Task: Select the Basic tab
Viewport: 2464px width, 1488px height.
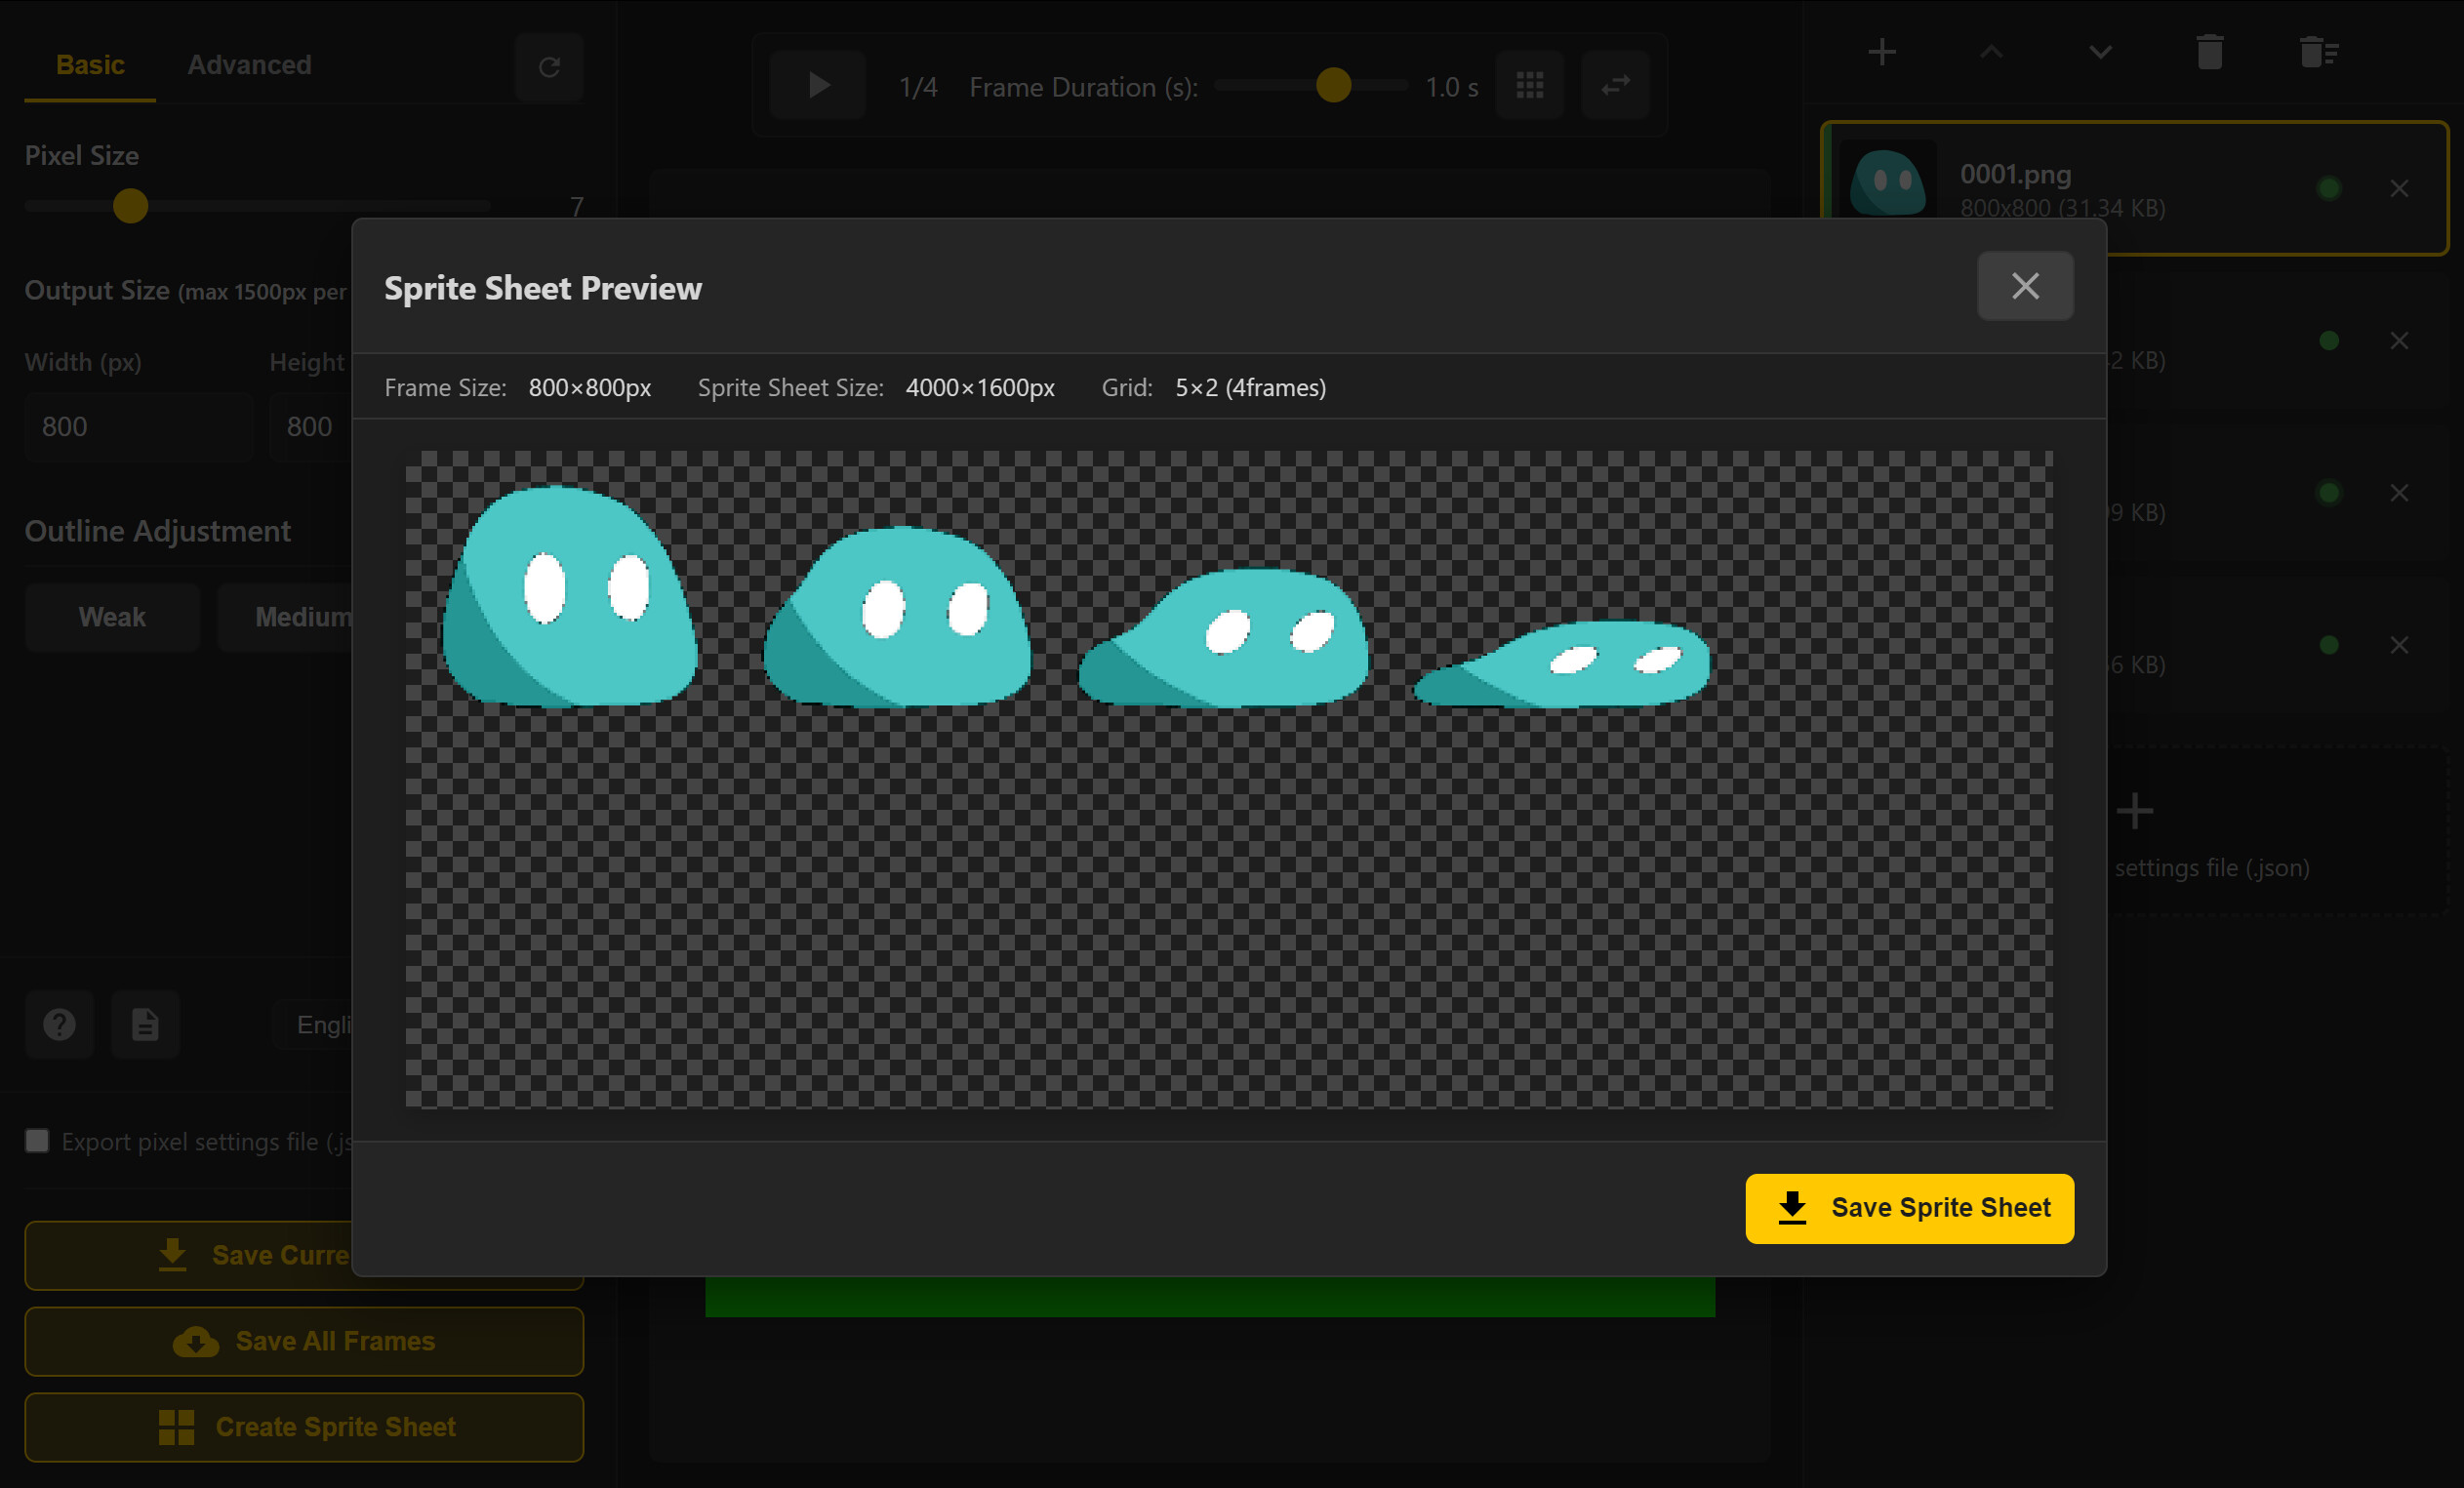Action: [x=90, y=64]
